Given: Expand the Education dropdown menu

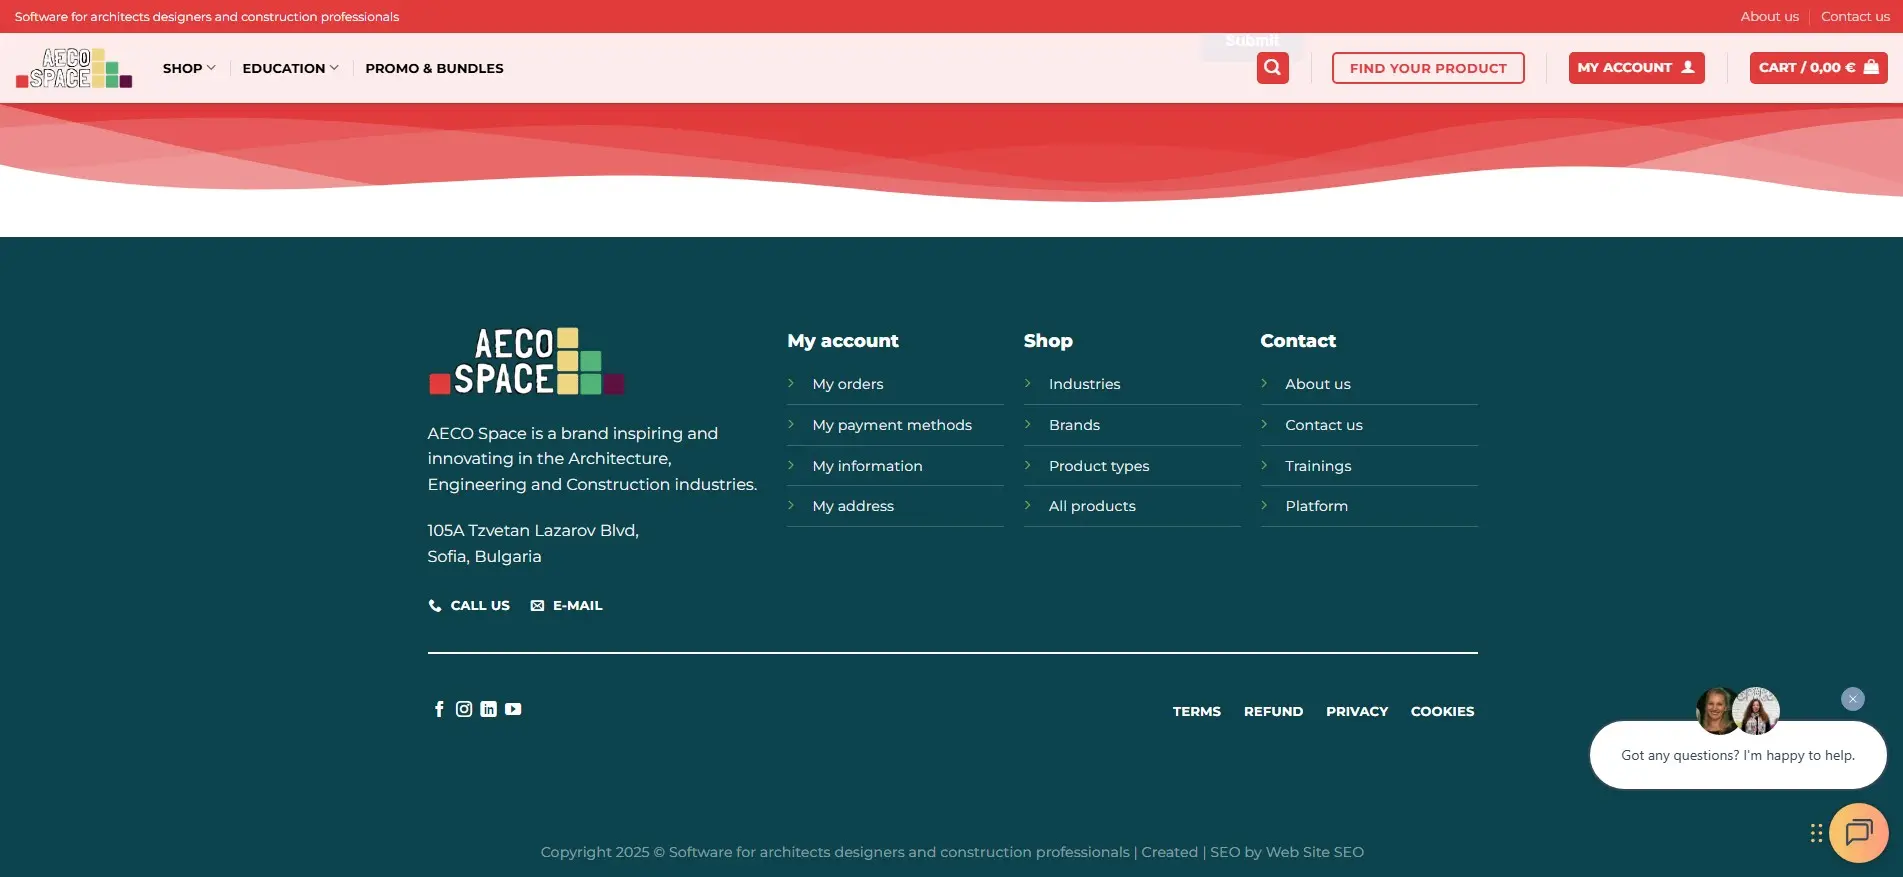Looking at the screenshot, I should coord(290,68).
